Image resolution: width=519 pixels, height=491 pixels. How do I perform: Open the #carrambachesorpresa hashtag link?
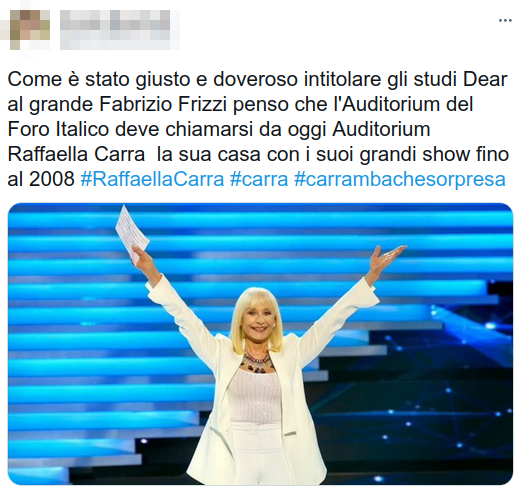pyautogui.click(x=400, y=179)
